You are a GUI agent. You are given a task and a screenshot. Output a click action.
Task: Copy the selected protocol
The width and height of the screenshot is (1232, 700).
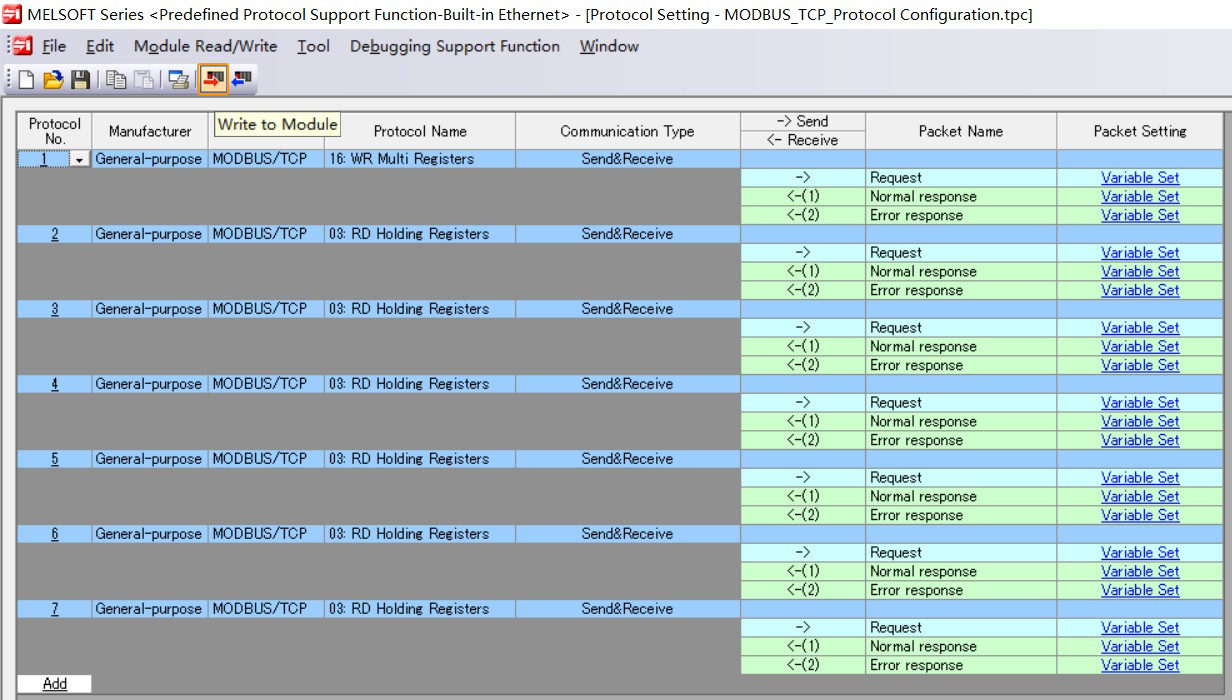115,80
